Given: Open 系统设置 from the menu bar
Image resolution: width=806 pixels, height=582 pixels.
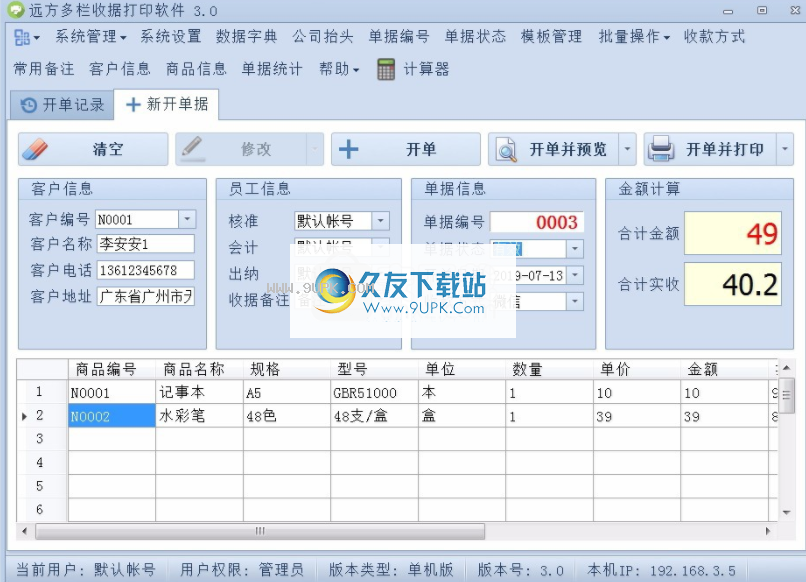Looking at the screenshot, I should coord(171,37).
